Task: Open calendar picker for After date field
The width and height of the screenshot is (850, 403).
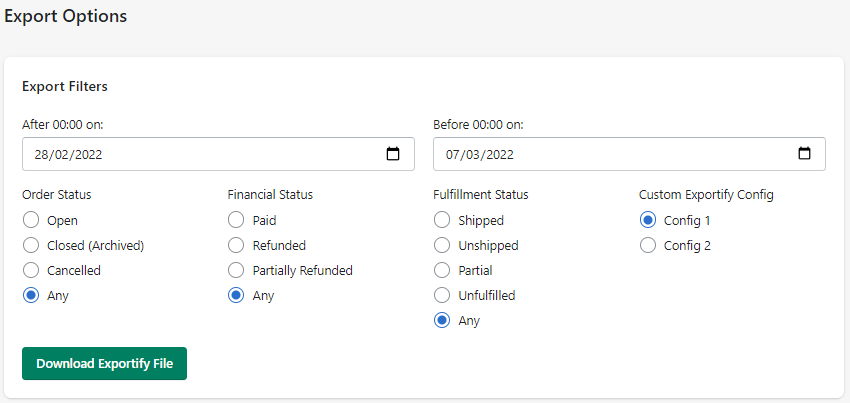Action: coord(392,154)
